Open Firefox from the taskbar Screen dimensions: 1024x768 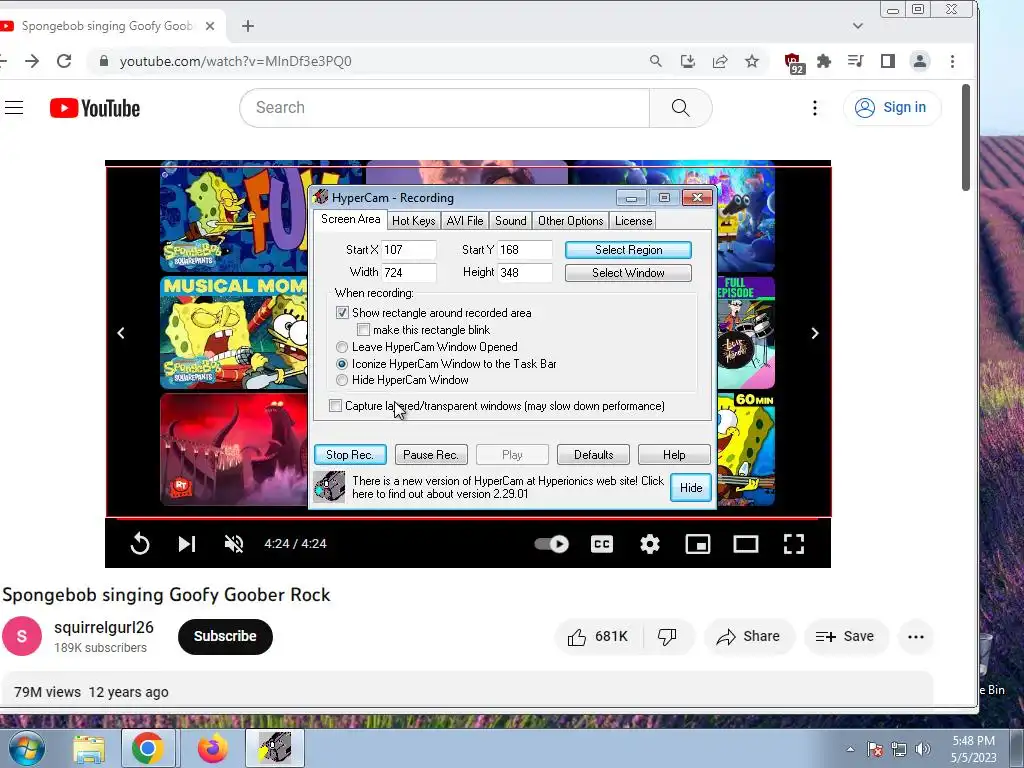[x=212, y=748]
